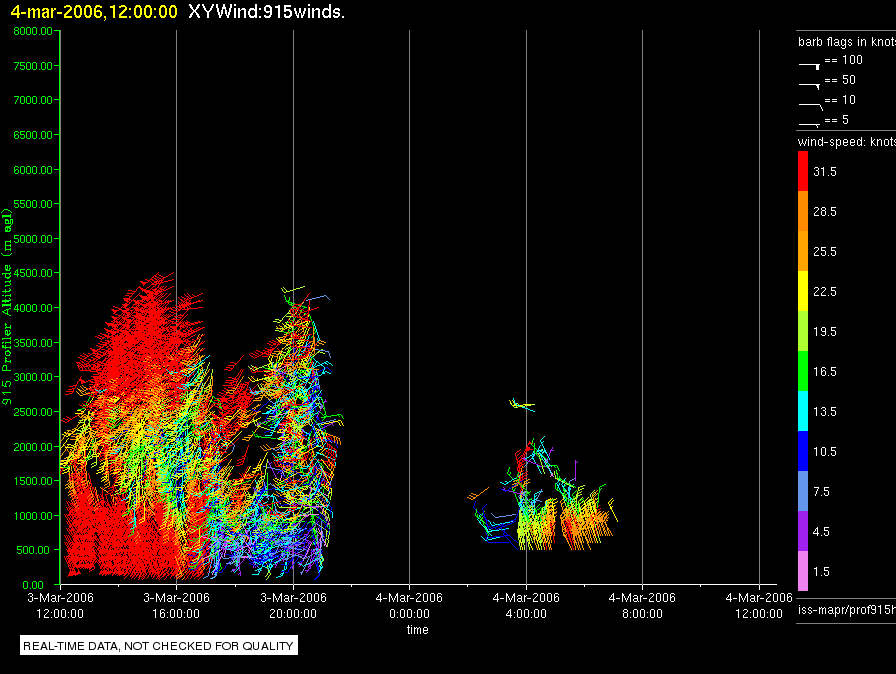Click the 3-Mar-2006 12:00:00 time label
This screenshot has height=674, width=896.
click(x=60, y=605)
